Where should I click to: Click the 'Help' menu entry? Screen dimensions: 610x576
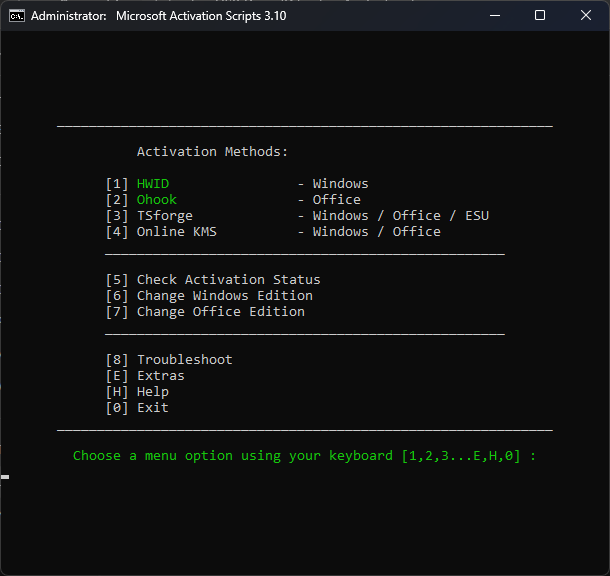tap(153, 392)
